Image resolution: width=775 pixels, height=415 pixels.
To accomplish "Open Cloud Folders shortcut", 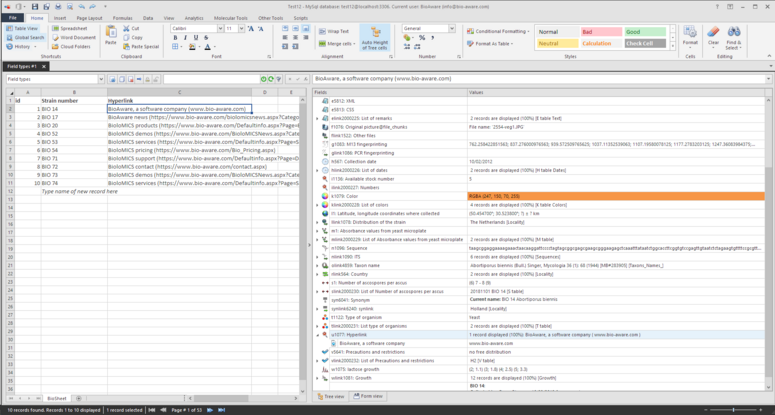I will [71, 46].
